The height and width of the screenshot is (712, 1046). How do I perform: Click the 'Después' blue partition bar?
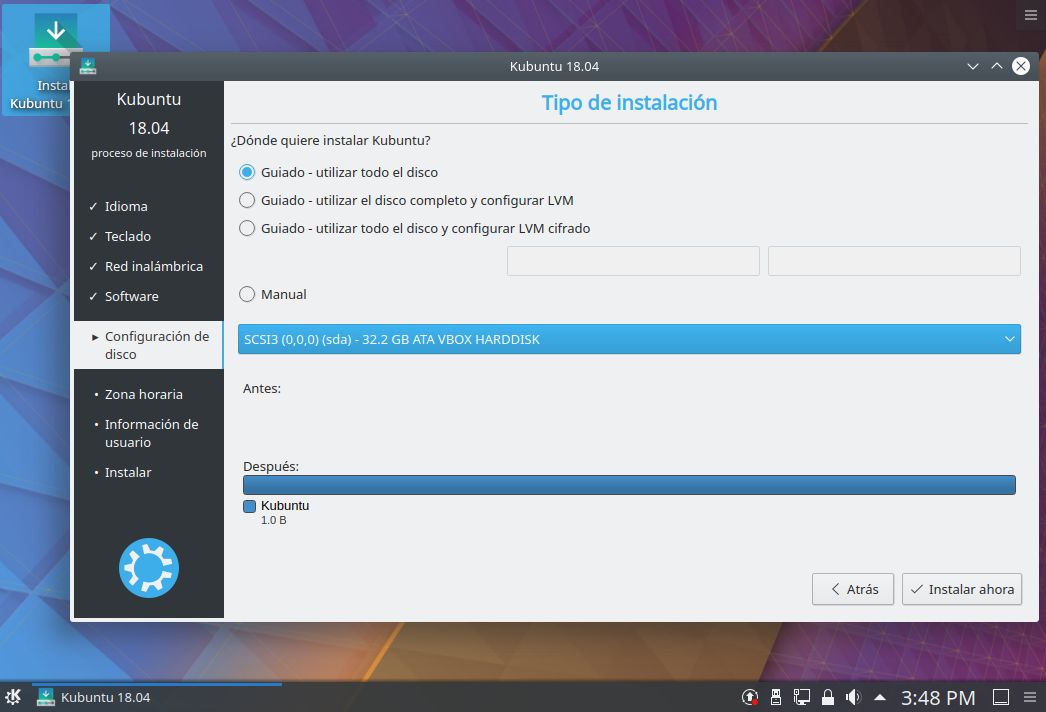(629, 485)
